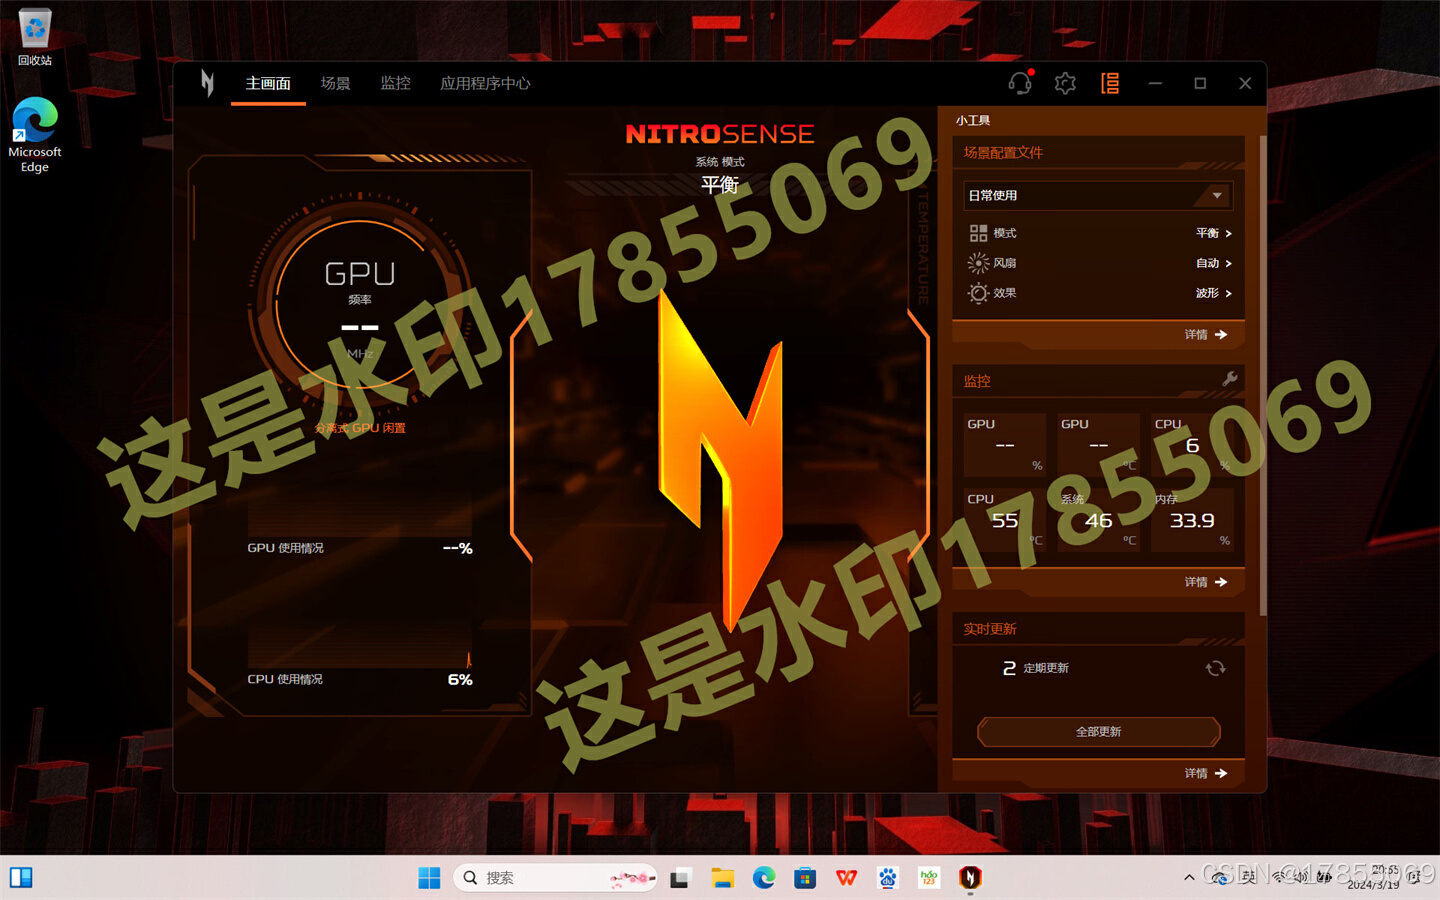This screenshot has width=1440, height=900.
Task: Click the 场景配置文件 heading
Action: [x=1003, y=153]
